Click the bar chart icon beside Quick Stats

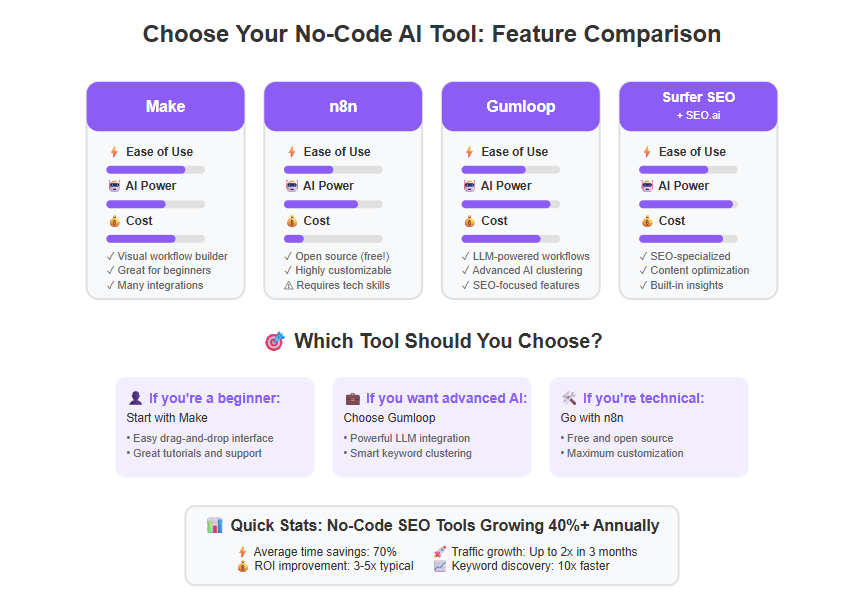click(214, 525)
